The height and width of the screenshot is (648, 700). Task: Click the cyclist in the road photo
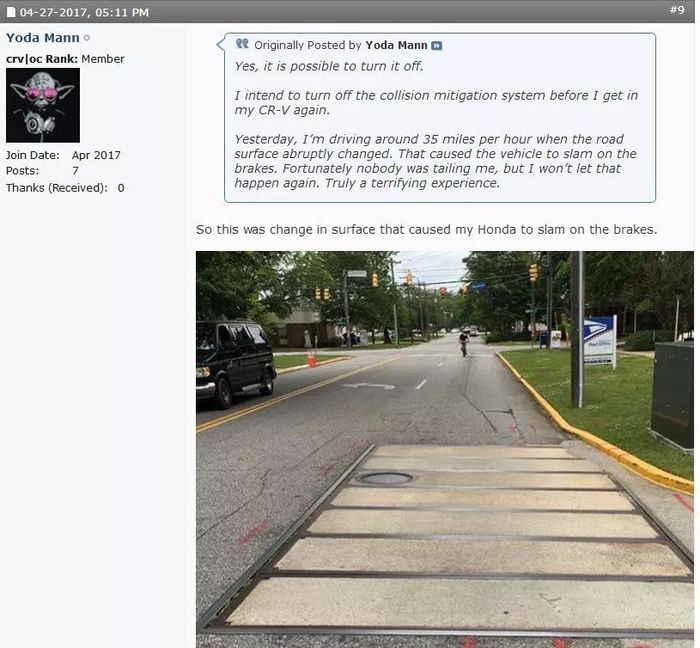pos(464,344)
